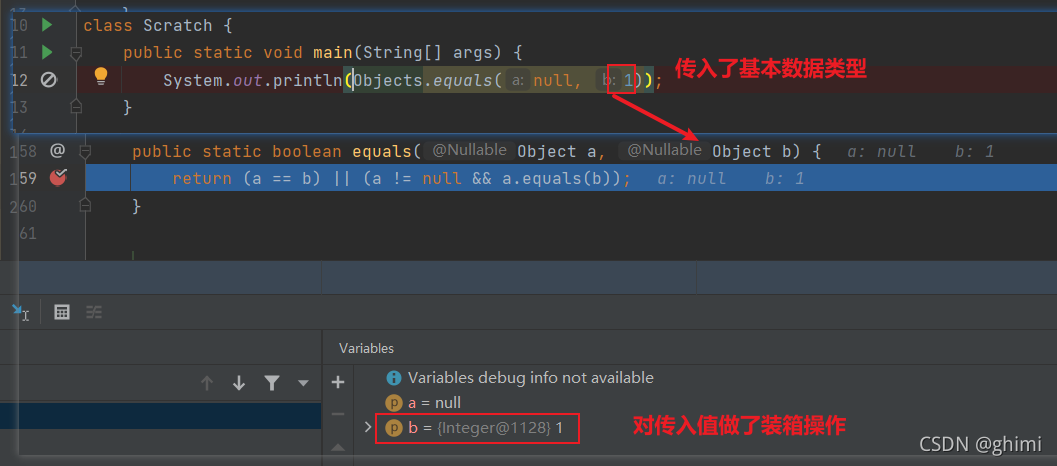Click line number 13 in the gutter

pyautogui.click(x=20, y=107)
